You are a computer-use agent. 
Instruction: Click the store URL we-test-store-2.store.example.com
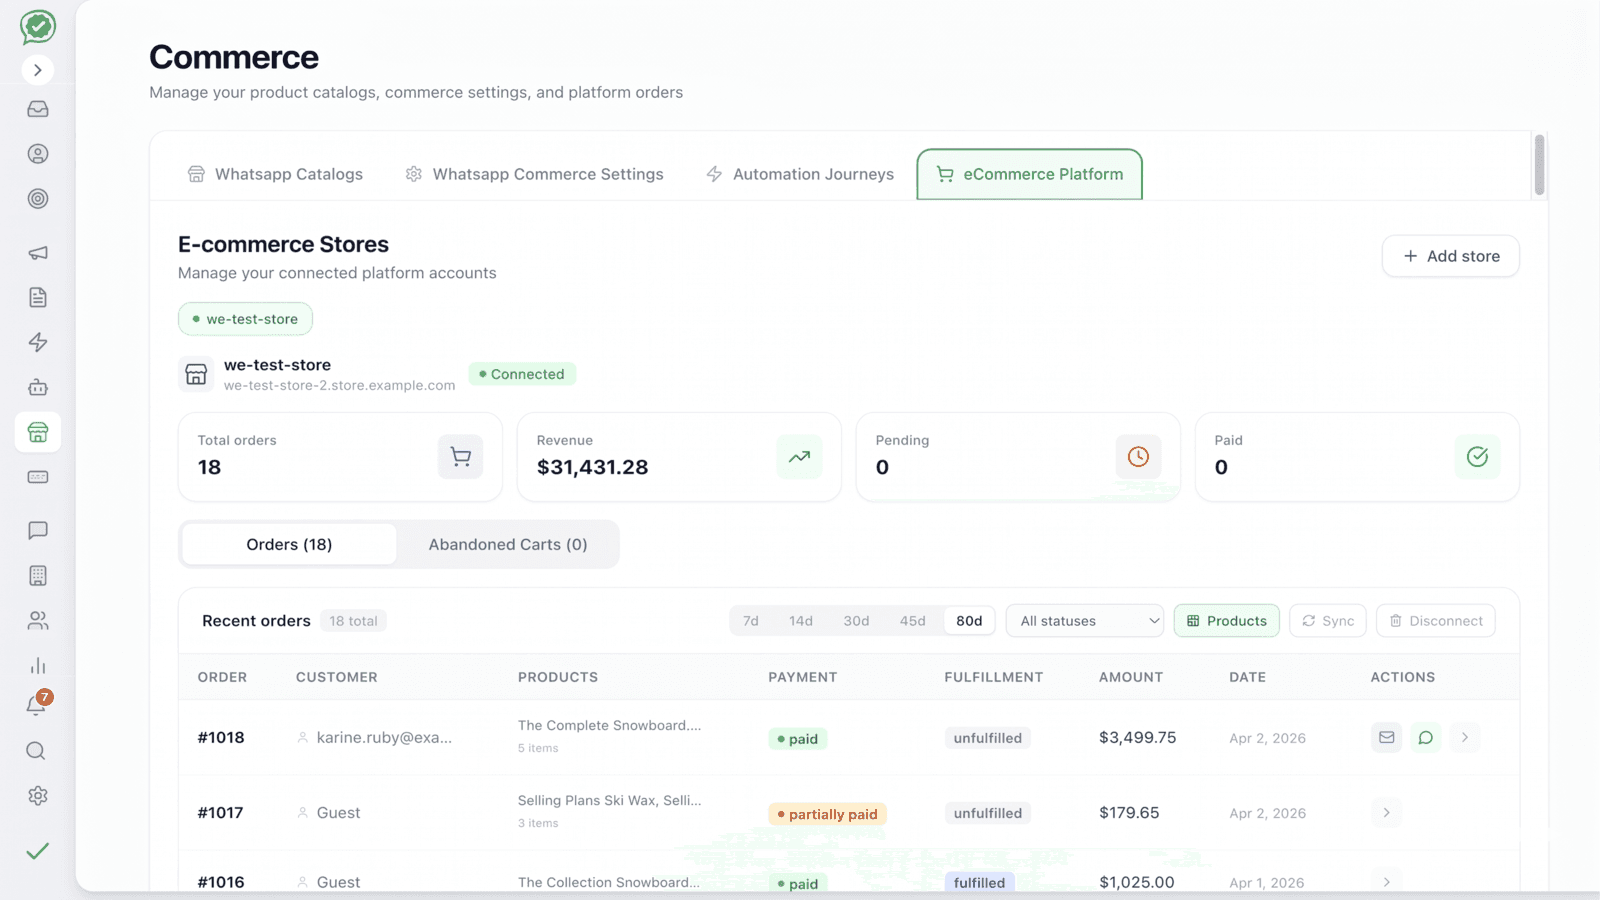[x=339, y=385]
